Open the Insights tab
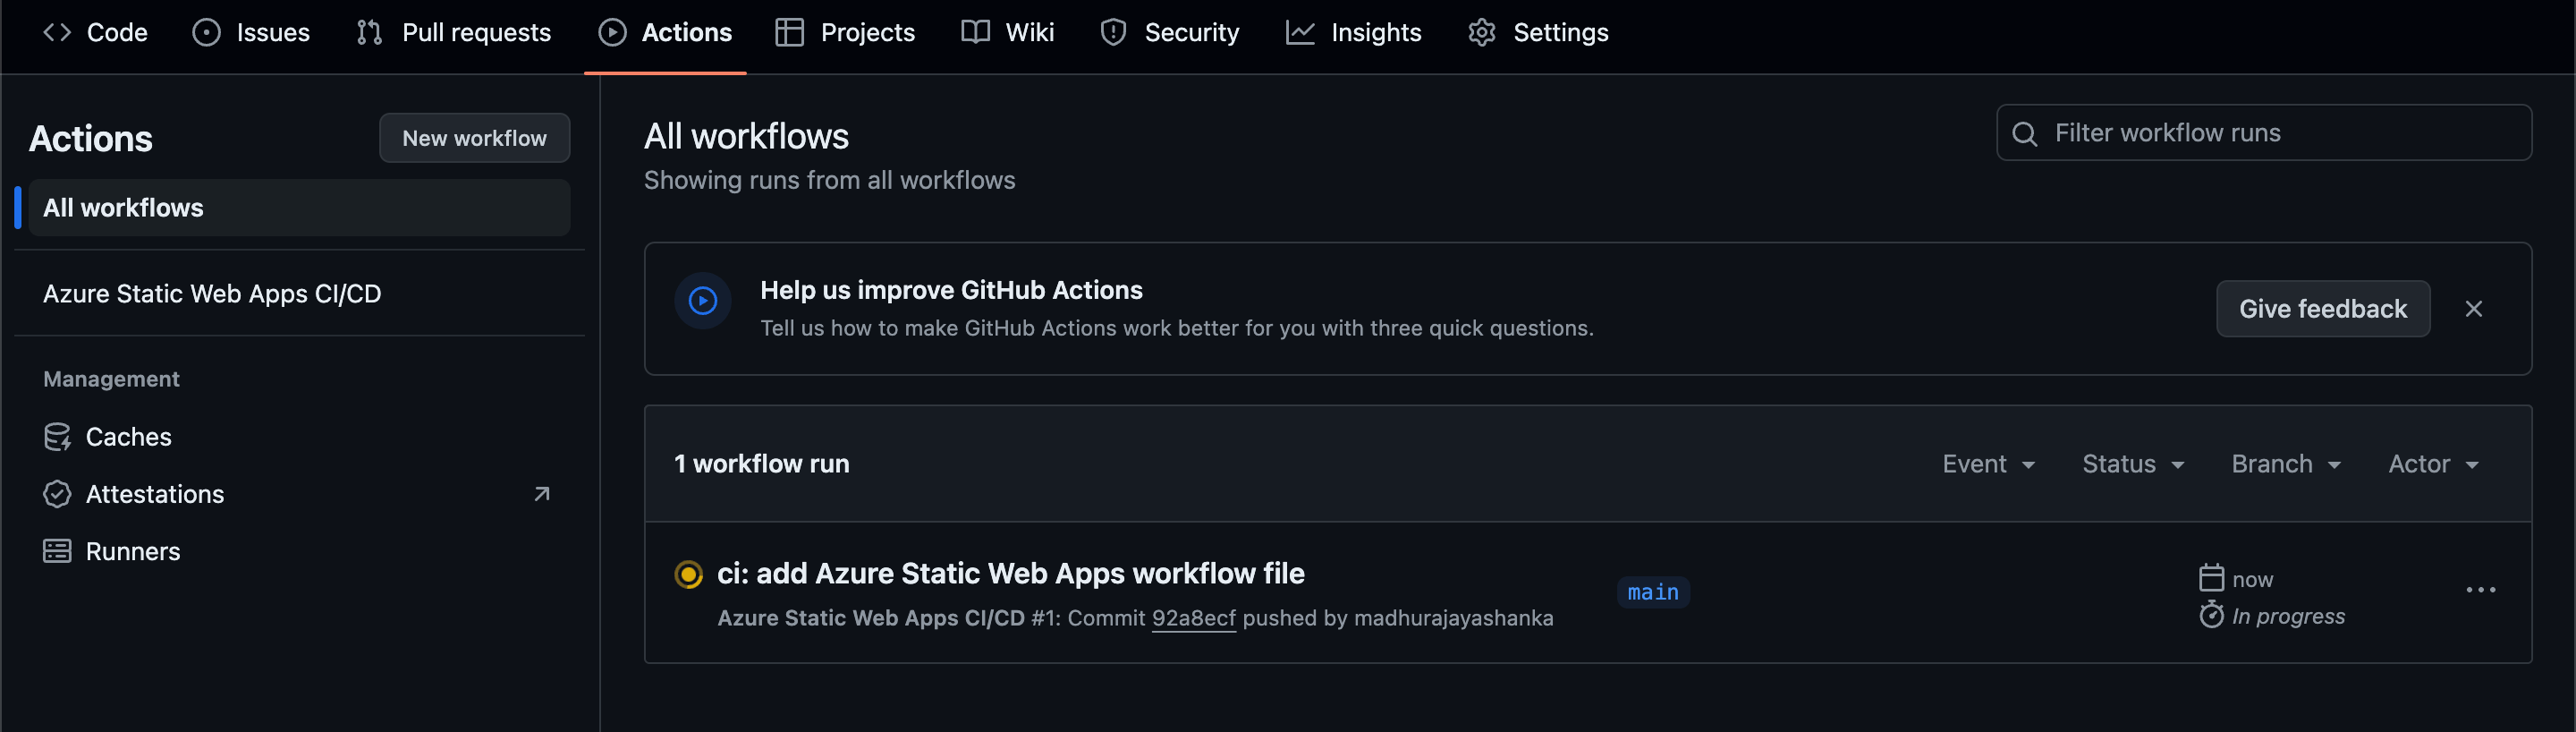The image size is (2576, 732). [1353, 33]
